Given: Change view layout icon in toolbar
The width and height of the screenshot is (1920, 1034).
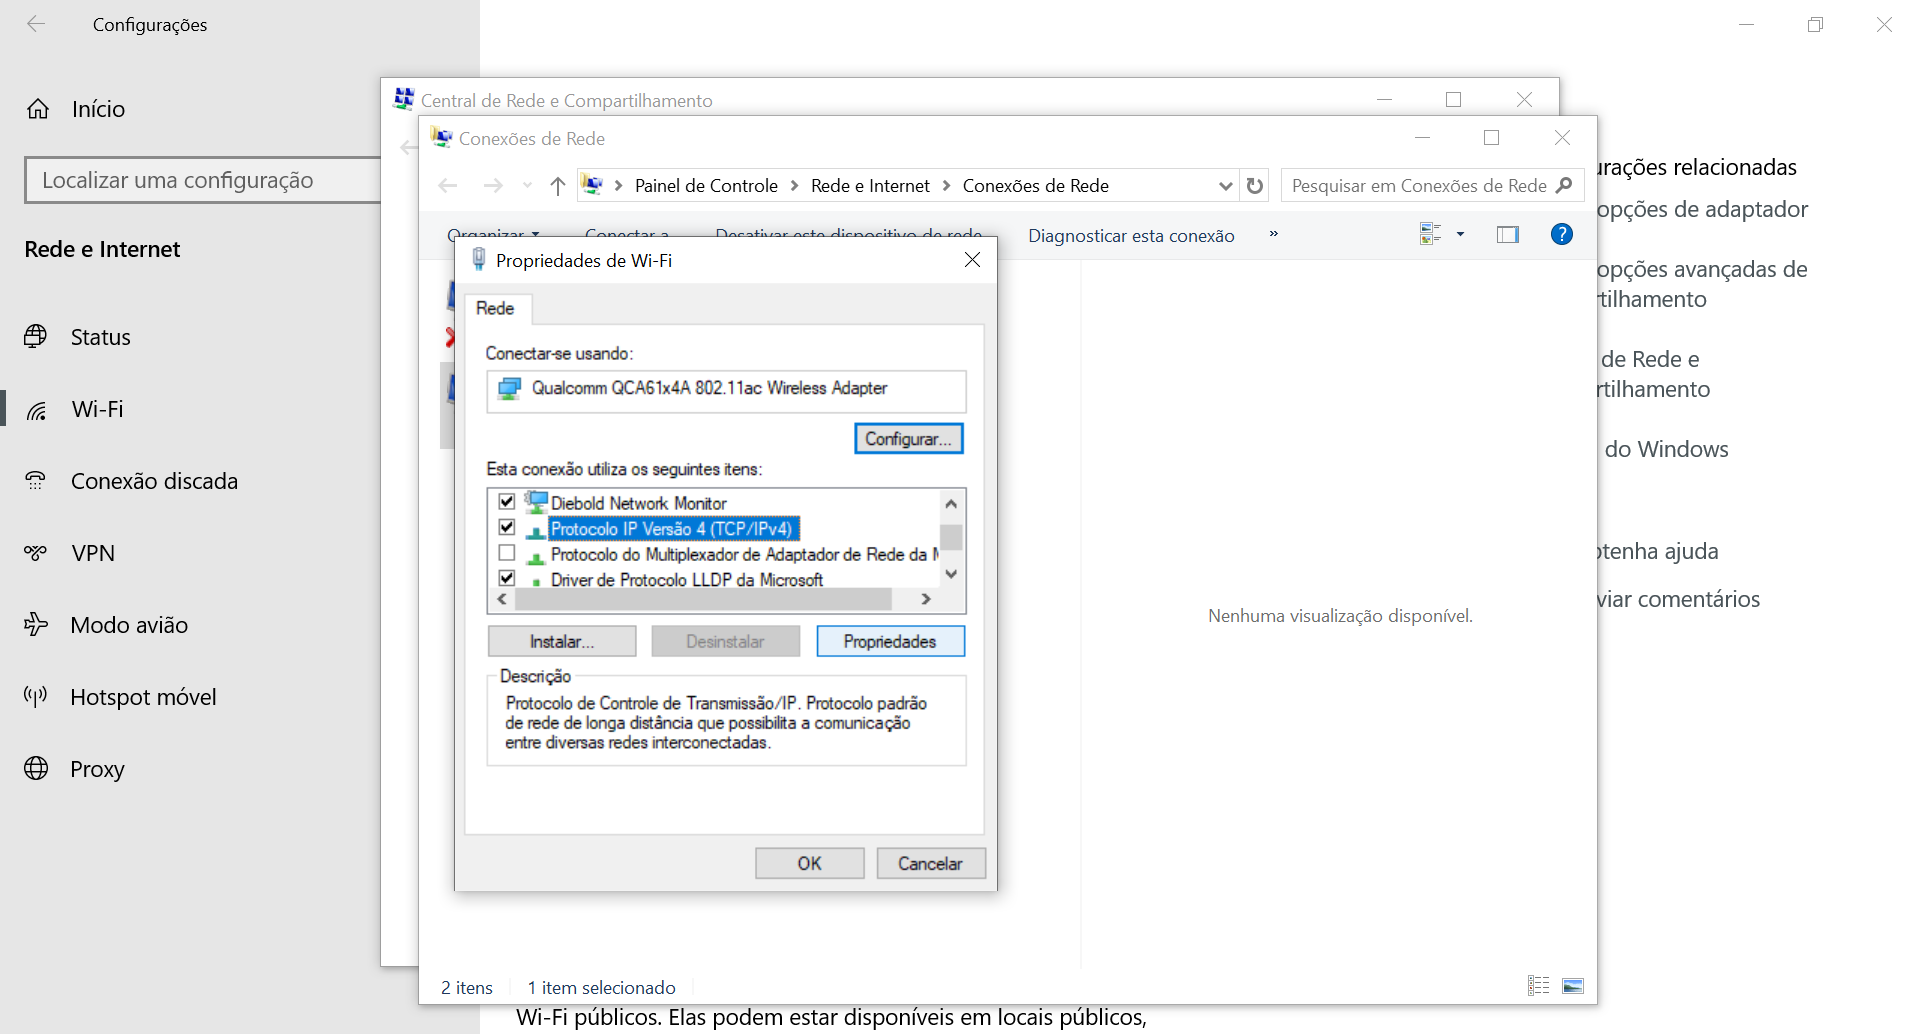Looking at the screenshot, I should pos(1430,234).
